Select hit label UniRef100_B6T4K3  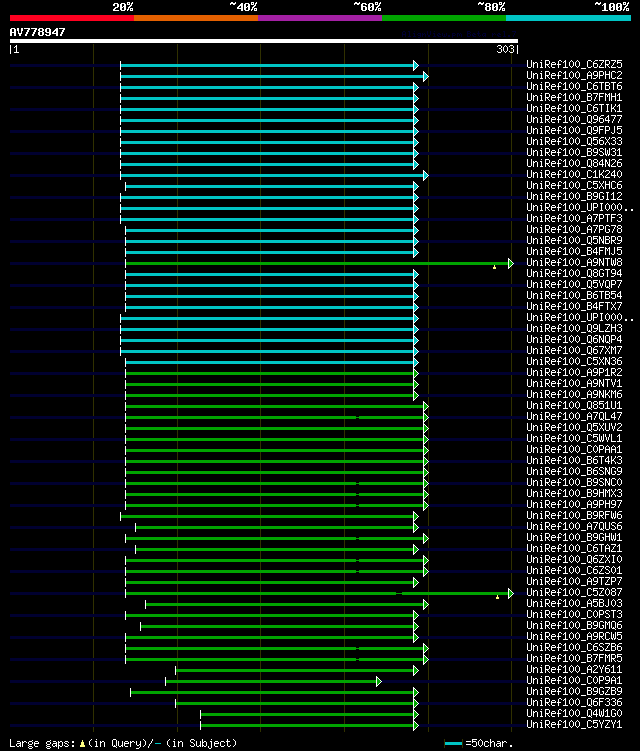click(574, 461)
